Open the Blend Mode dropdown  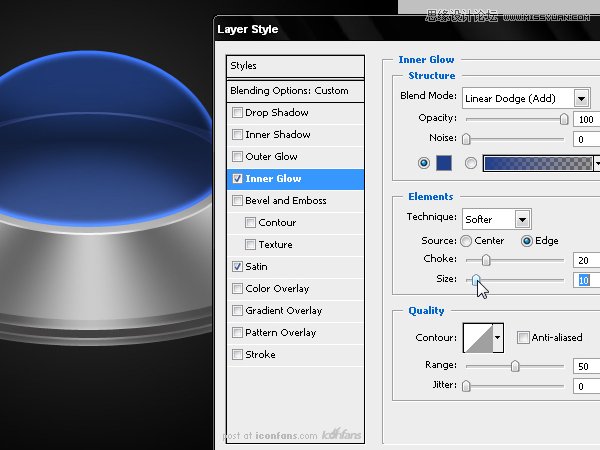526,97
